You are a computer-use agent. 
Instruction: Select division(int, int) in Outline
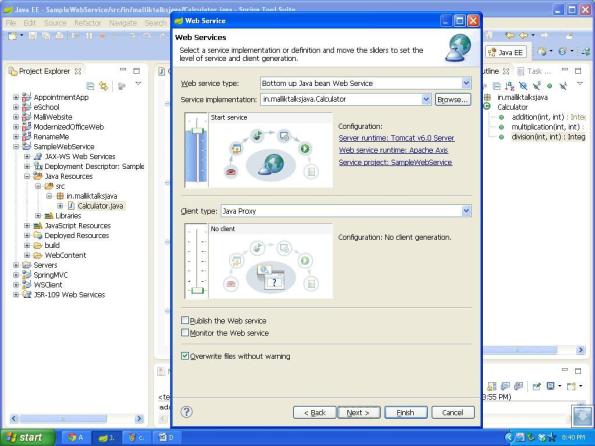coord(548,137)
